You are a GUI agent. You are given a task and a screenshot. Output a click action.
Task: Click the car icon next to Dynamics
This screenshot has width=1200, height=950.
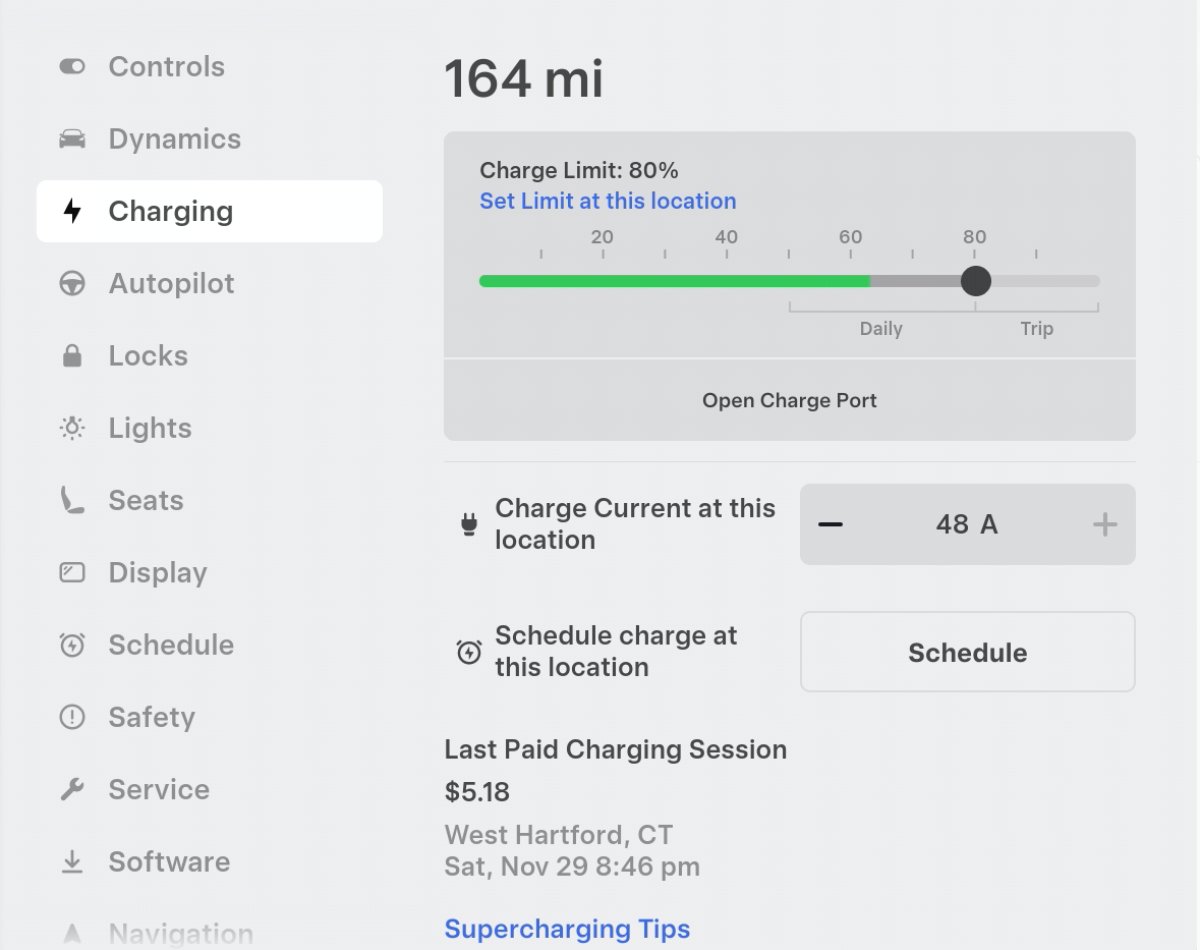pyautogui.click(x=72, y=139)
